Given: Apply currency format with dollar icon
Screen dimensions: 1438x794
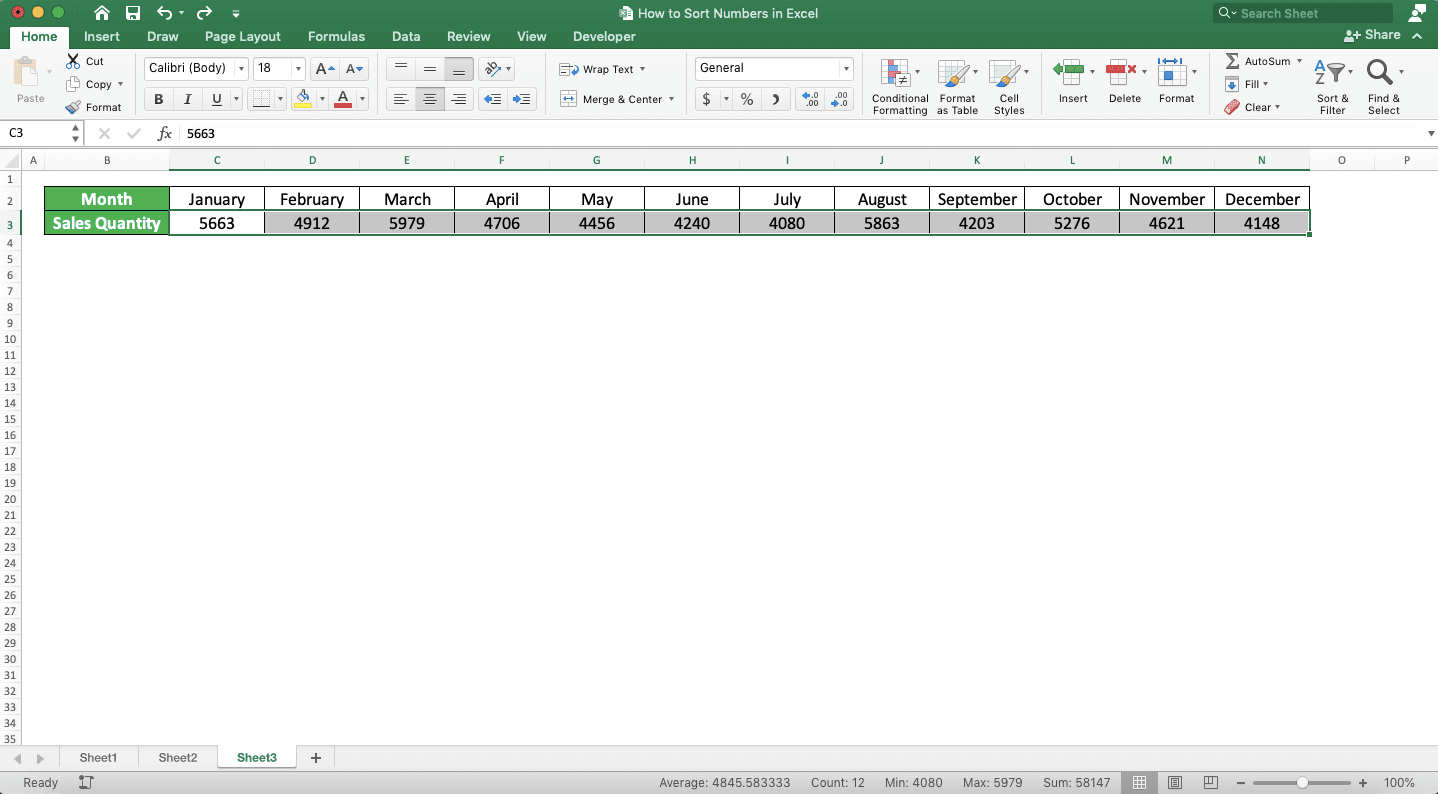Looking at the screenshot, I should click(707, 99).
